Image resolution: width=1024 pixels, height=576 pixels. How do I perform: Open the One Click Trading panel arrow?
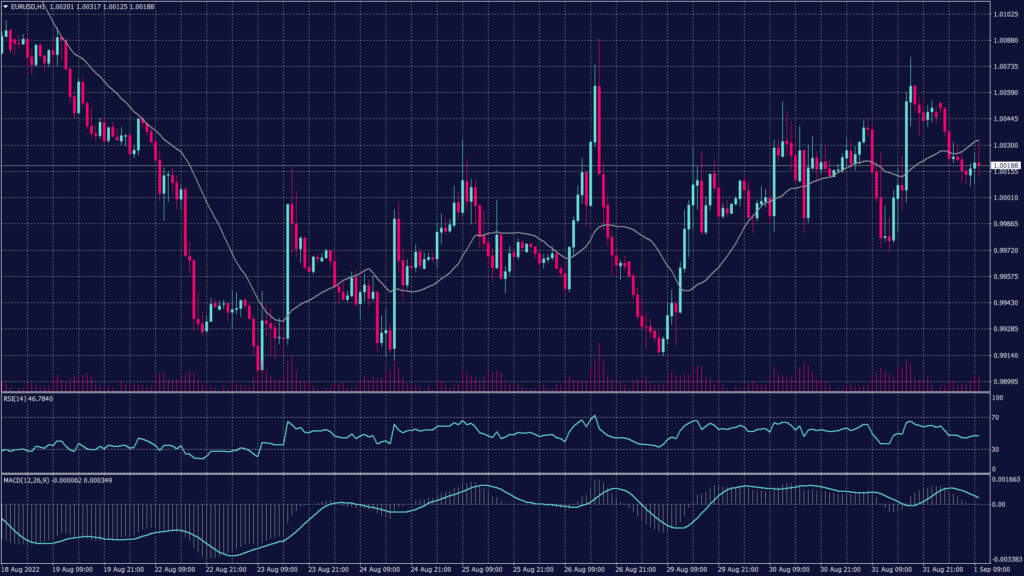(x=8, y=8)
